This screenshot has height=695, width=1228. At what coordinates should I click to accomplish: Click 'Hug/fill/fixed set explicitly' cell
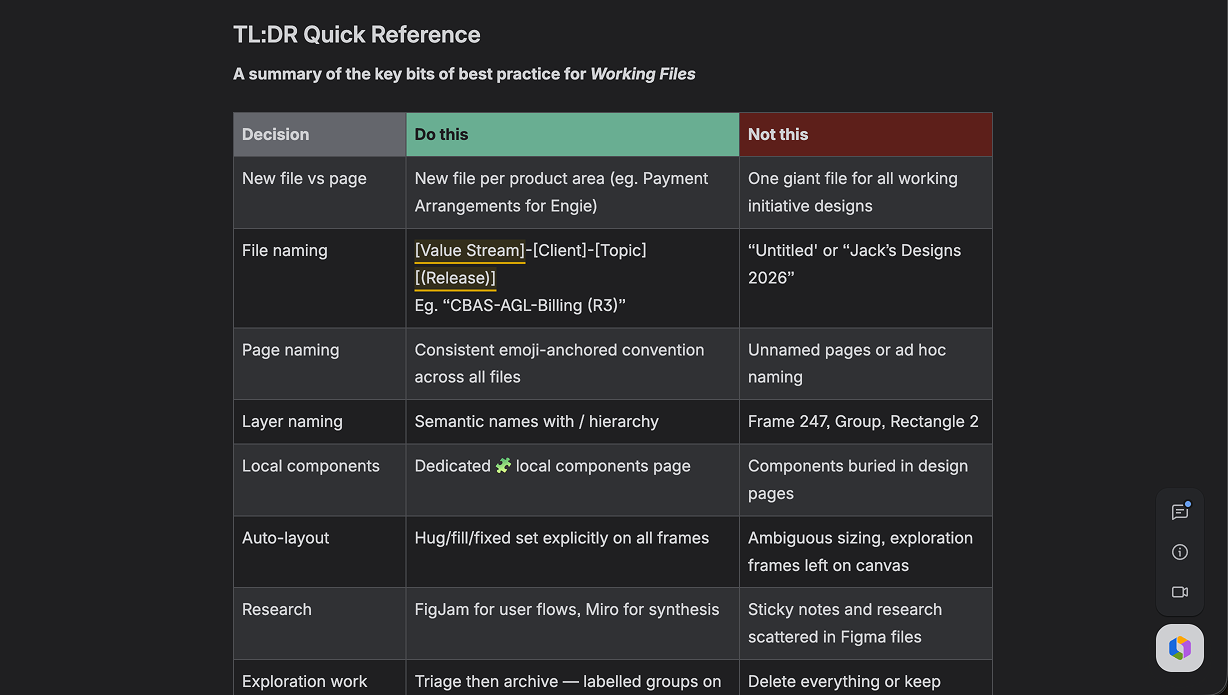[573, 552]
